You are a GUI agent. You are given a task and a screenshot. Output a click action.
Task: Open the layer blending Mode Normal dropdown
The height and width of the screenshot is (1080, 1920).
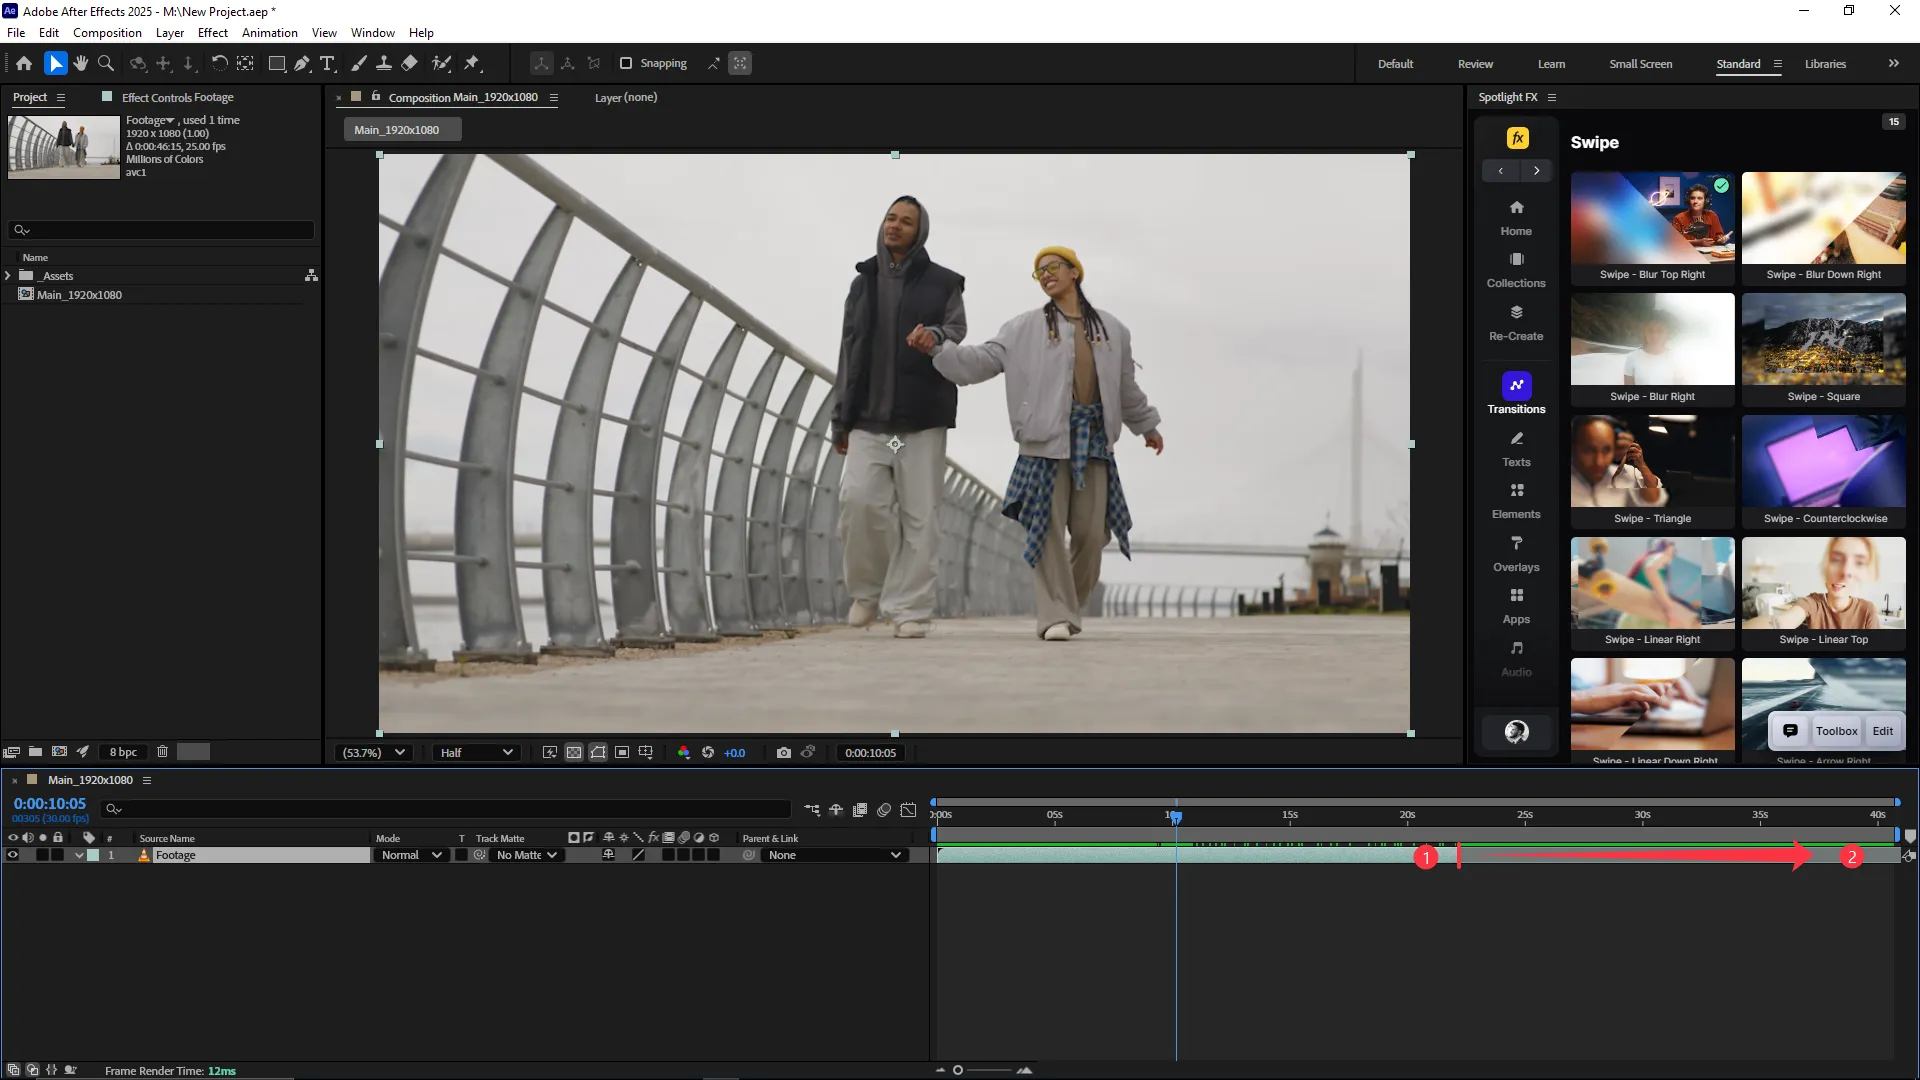411,855
